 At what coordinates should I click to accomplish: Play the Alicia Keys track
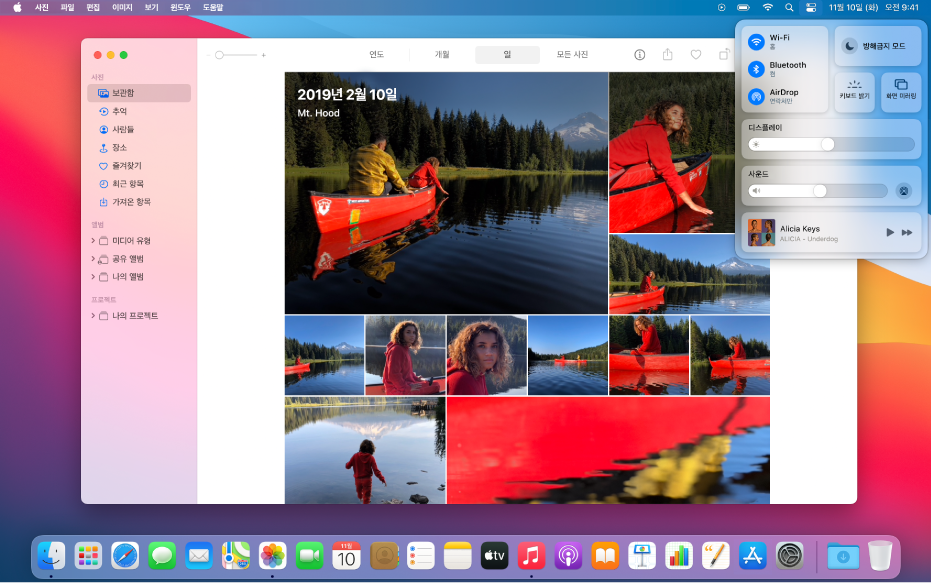tap(889, 232)
